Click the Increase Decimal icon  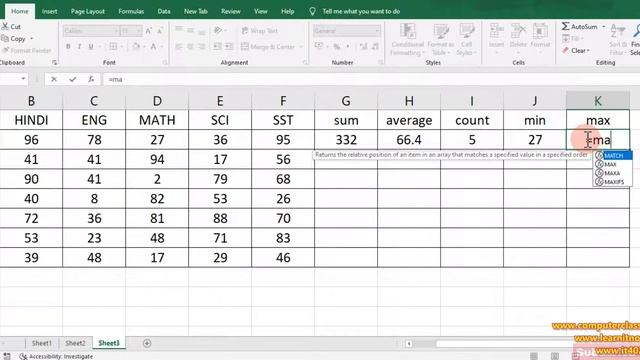[x=363, y=47]
